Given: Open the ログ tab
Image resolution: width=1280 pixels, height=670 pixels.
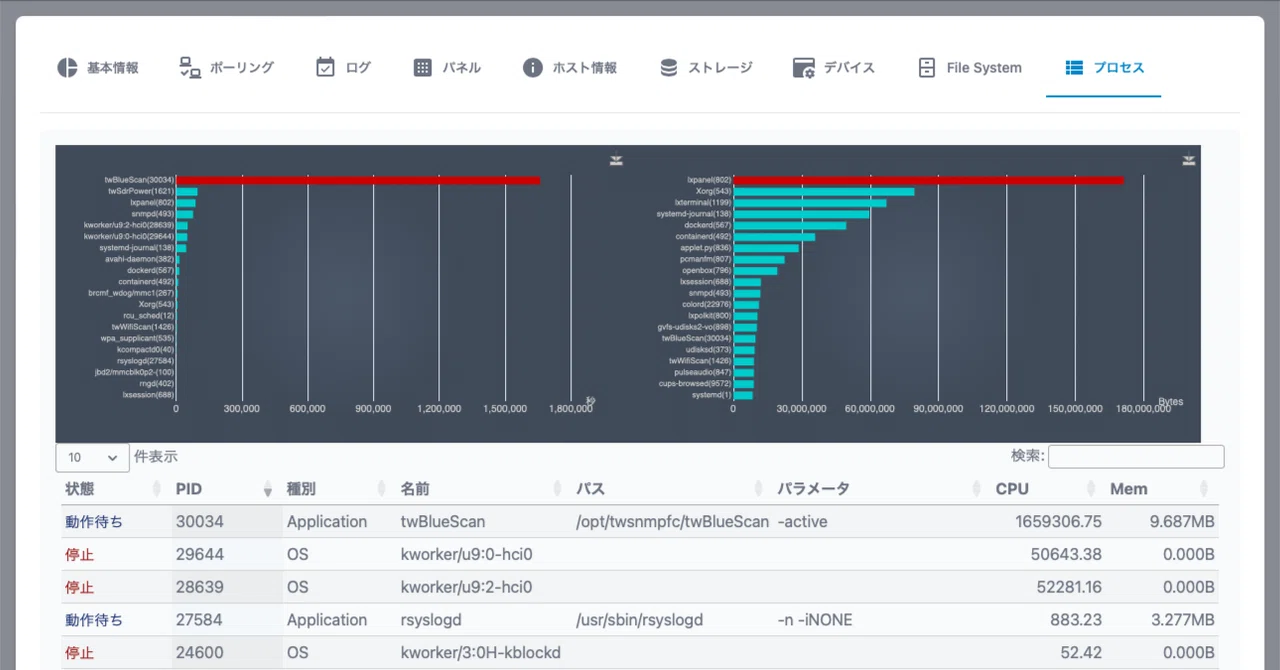Looking at the screenshot, I should coord(343,68).
